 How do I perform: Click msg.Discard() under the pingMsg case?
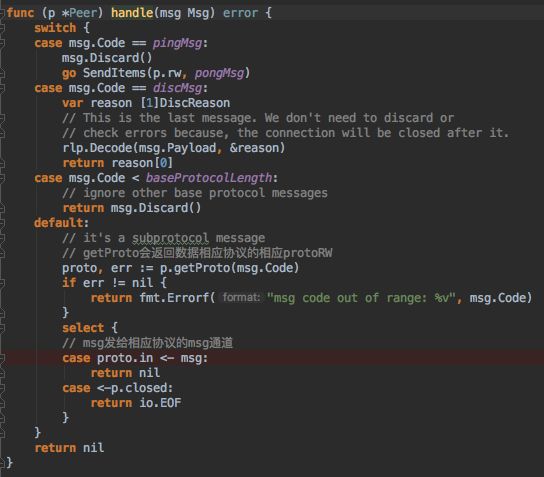tap(107, 58)
